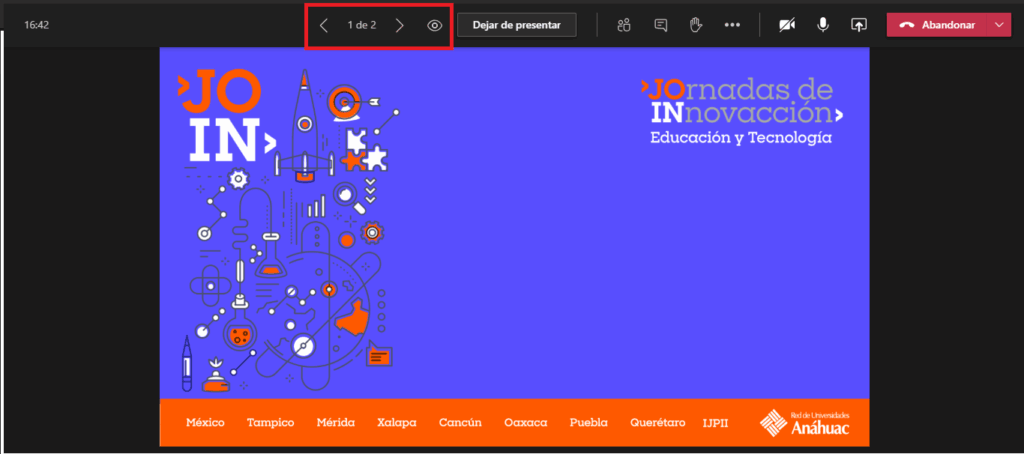Image resolution: width=1024 pixels, height=454 pixels.
Task: Click Dejar de presentar button
Action: pyautogui.click(x=516, y=25)
